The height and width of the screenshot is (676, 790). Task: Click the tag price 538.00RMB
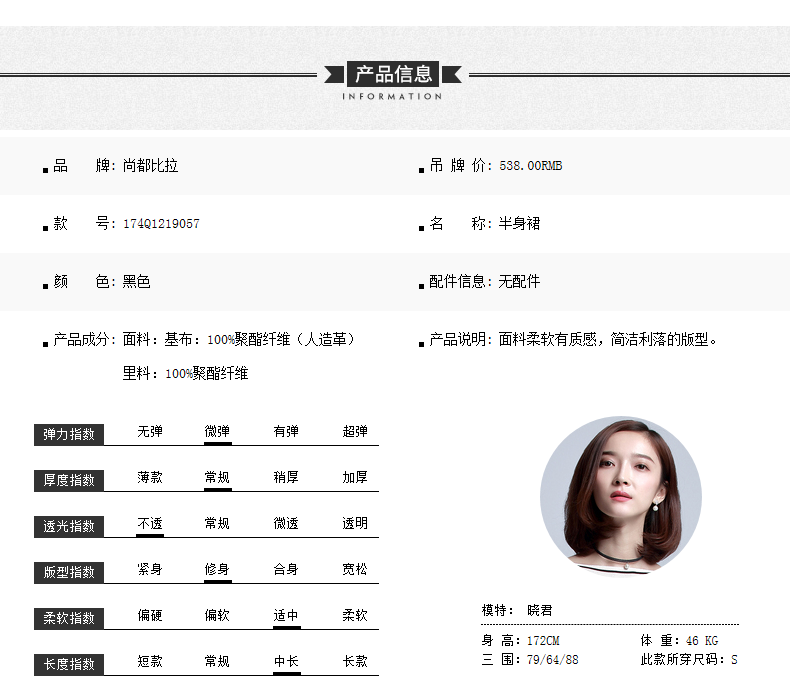coord(531,166)
